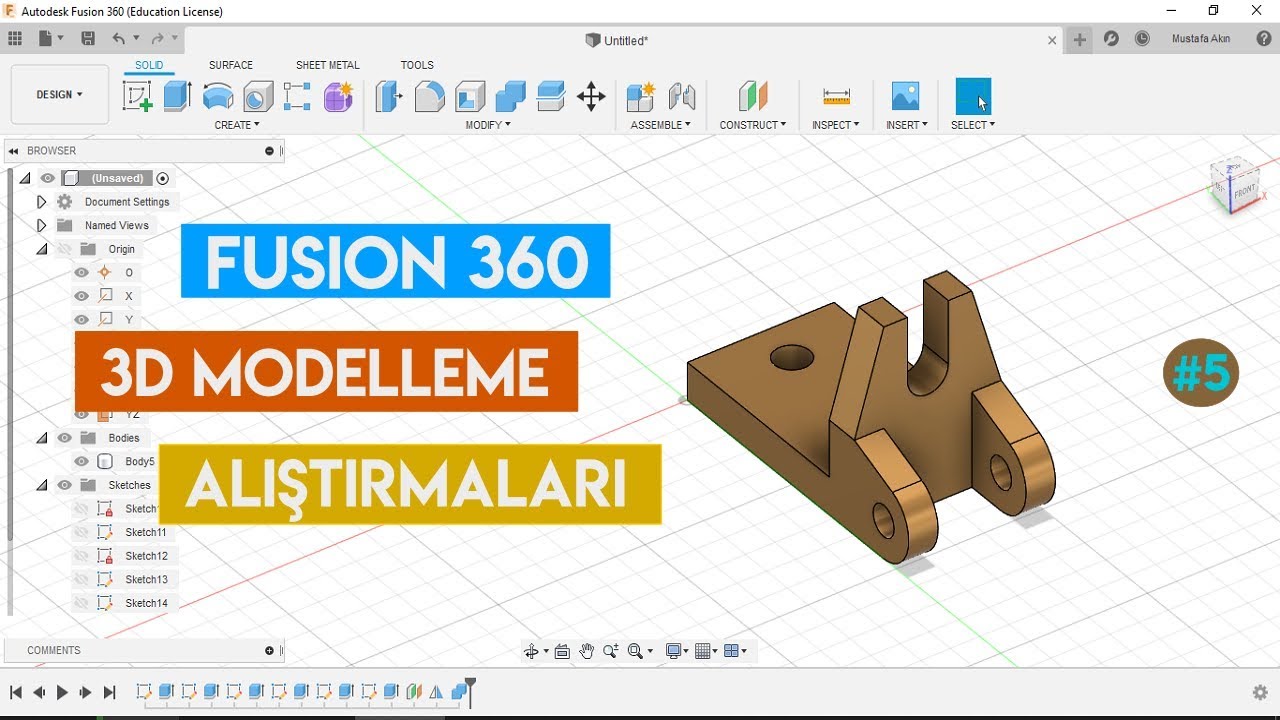1280x720 pixels.
Task: Select the Pan hand tool
Action: [x=586, y=651]
